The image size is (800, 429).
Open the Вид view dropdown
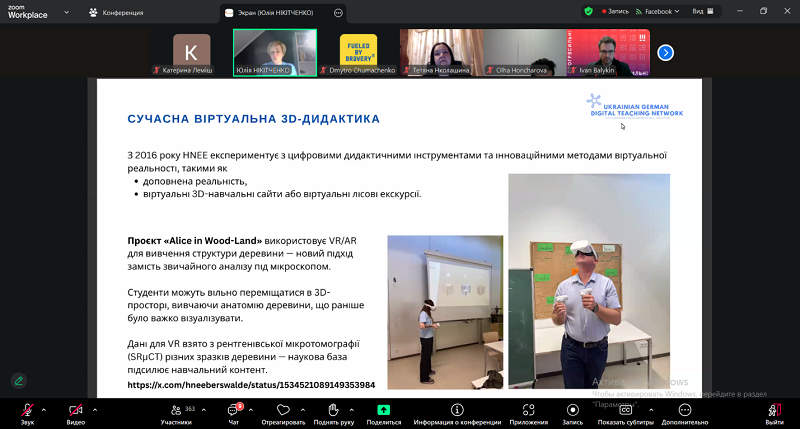(702, 12)
